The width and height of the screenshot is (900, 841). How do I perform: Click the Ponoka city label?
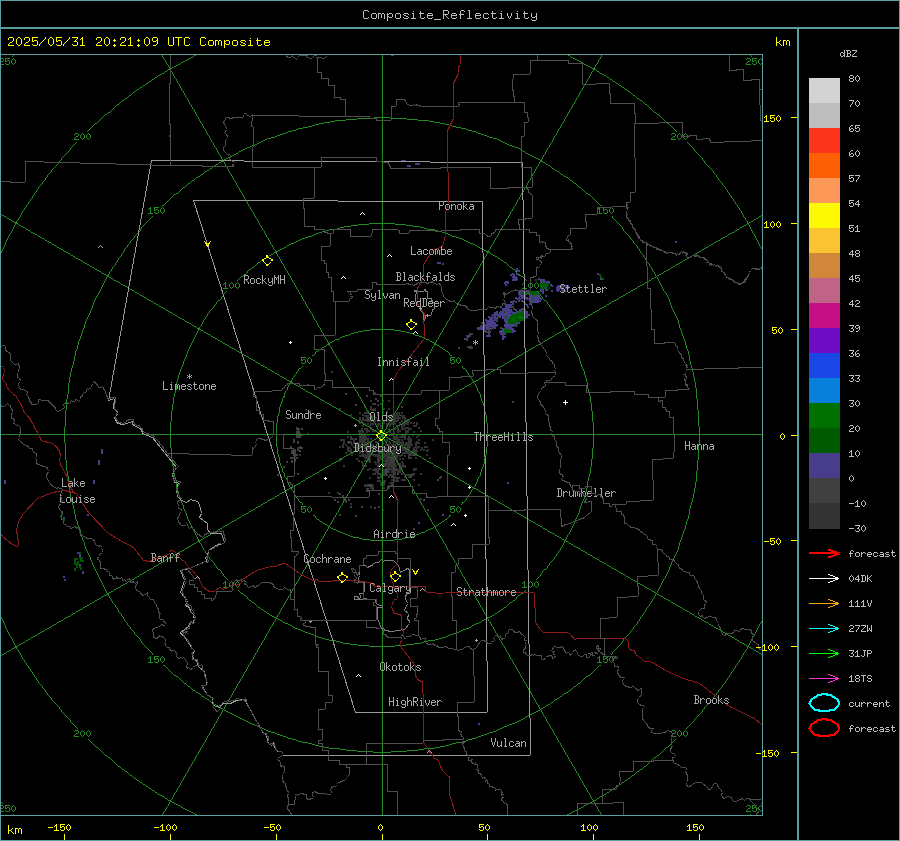coord(456,206)
